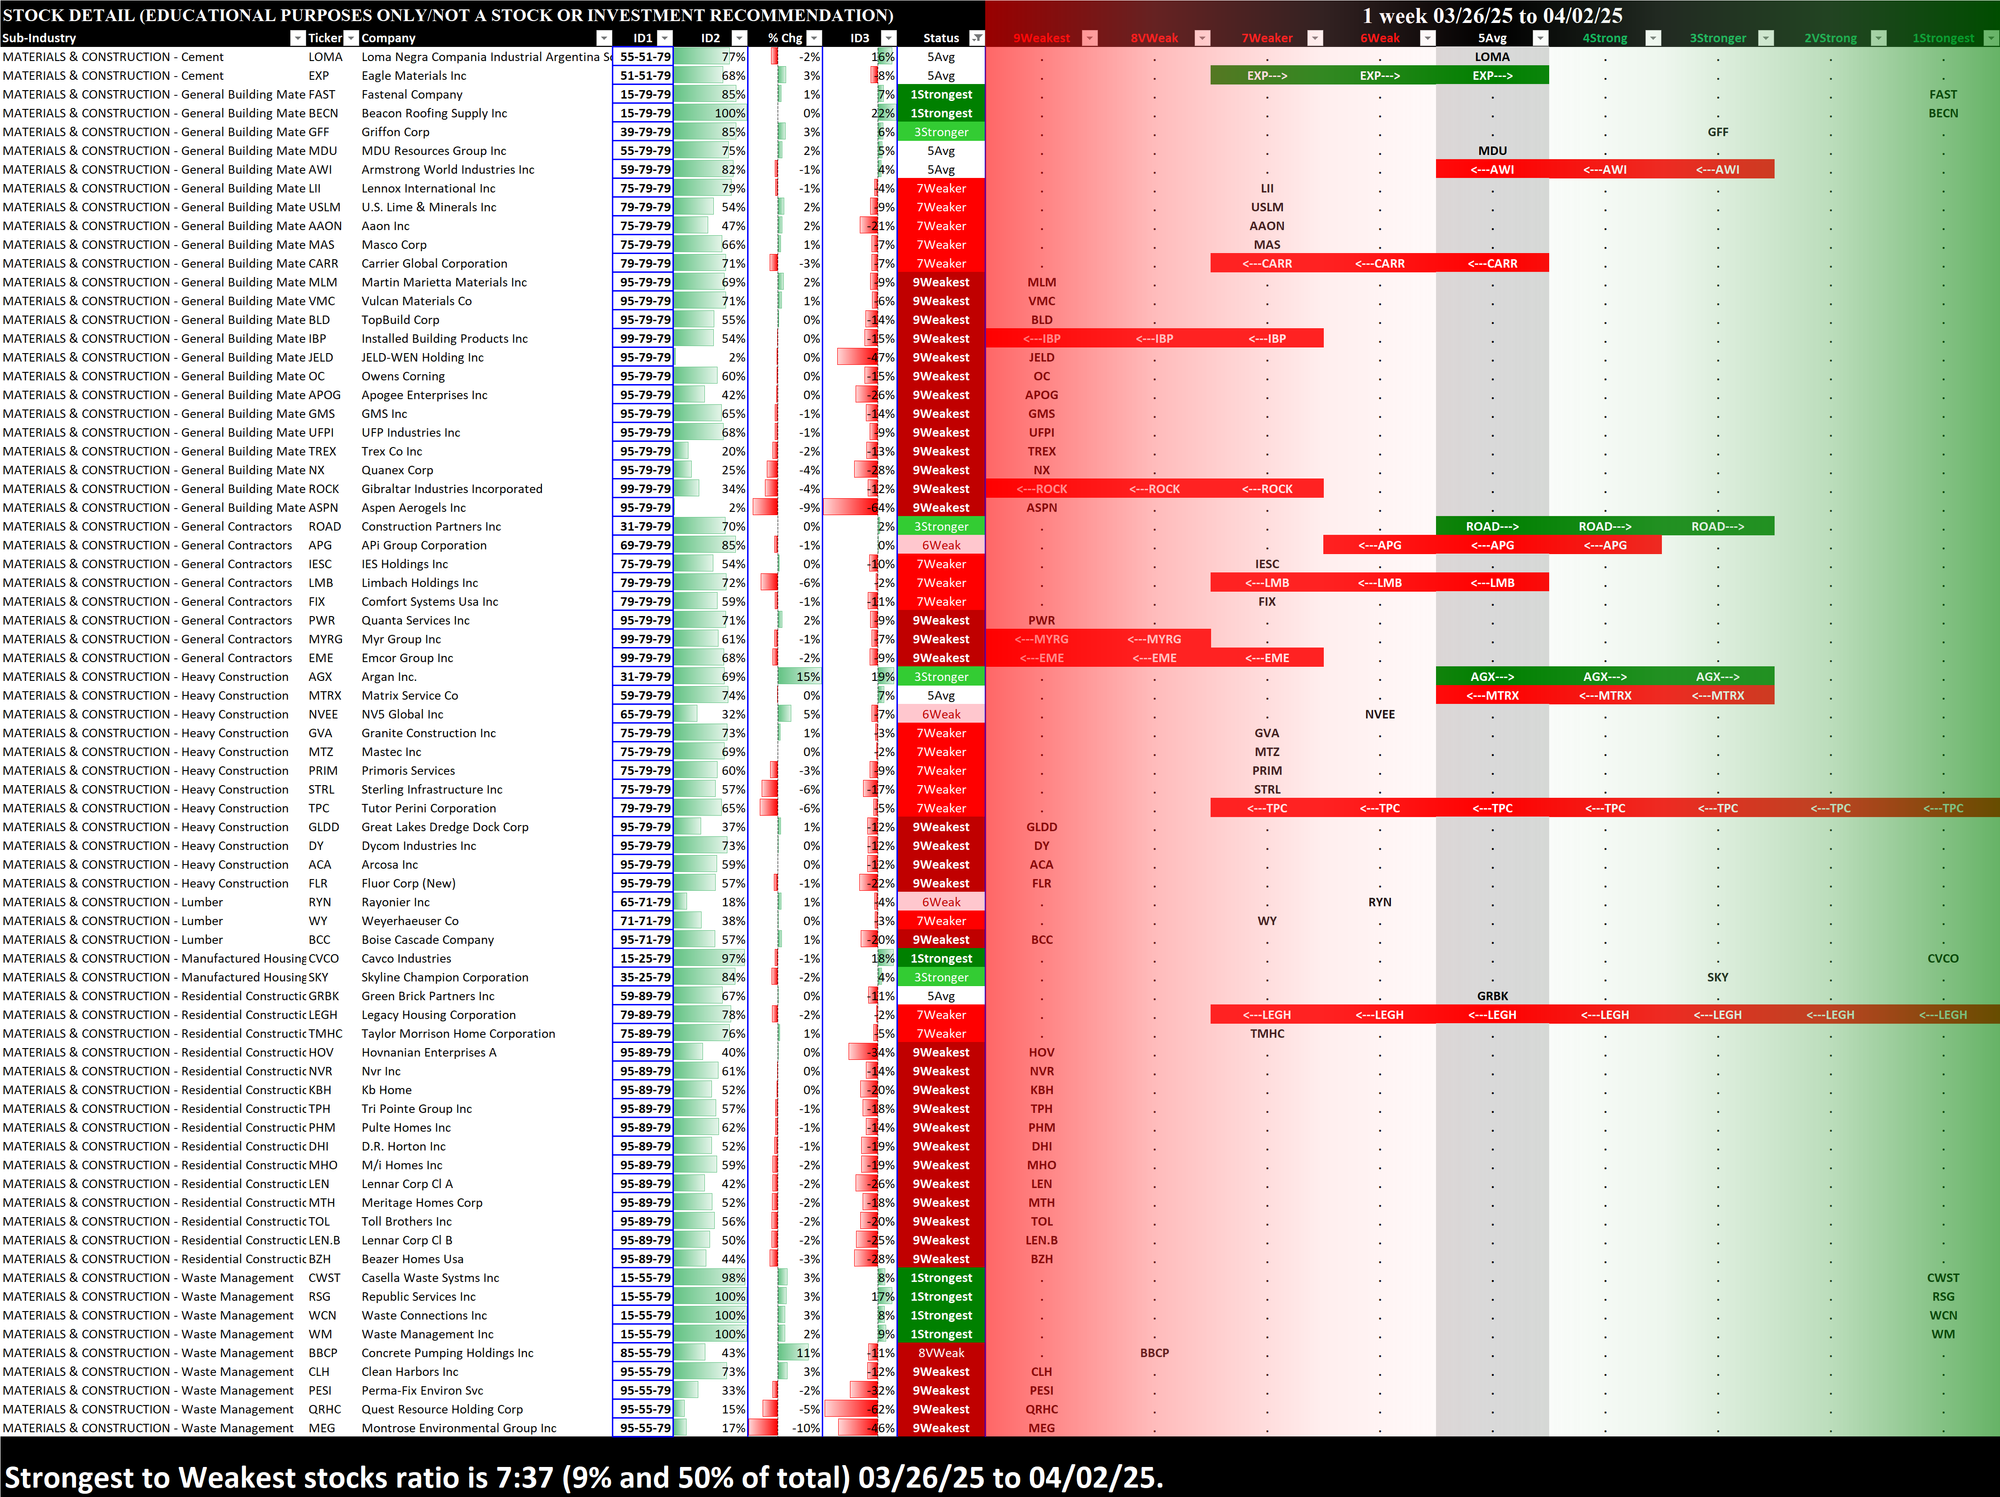Open the active Status filter icon

[977, 38]
